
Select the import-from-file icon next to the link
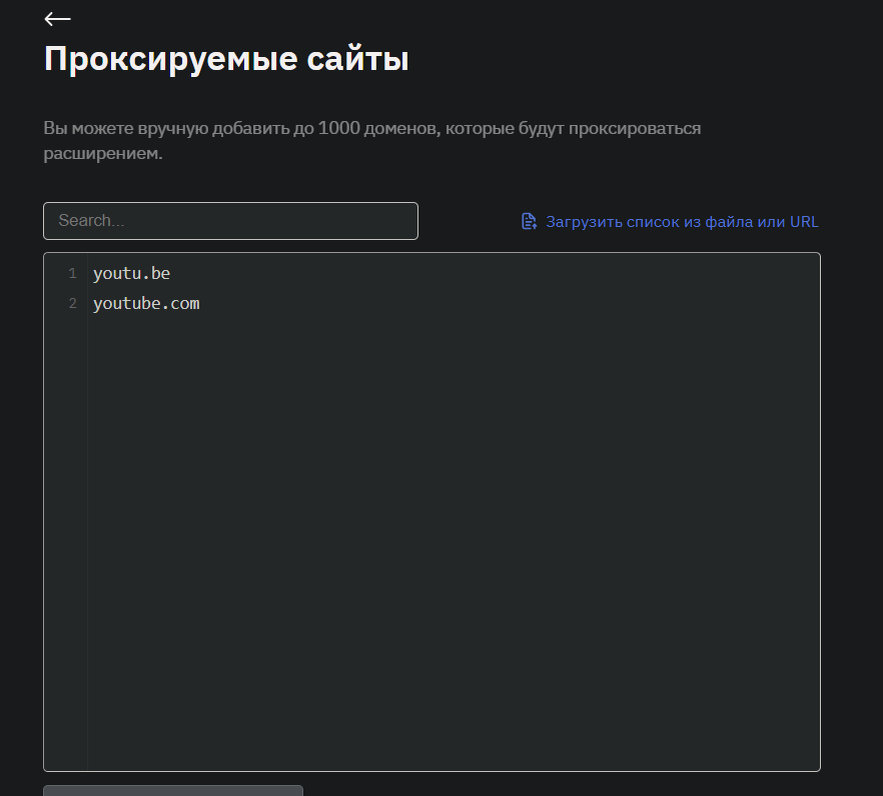527,221
